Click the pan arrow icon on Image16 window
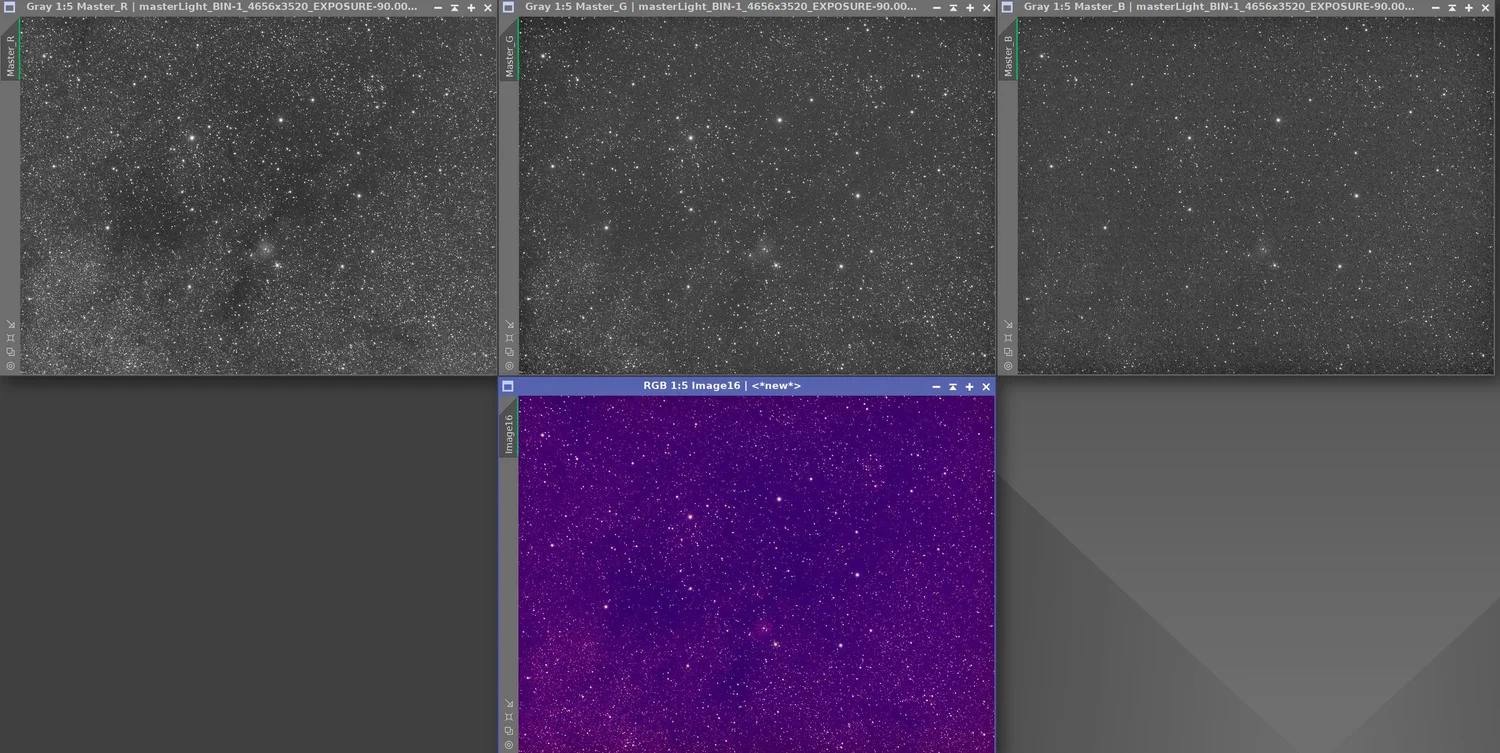 (x=508, y=703)
